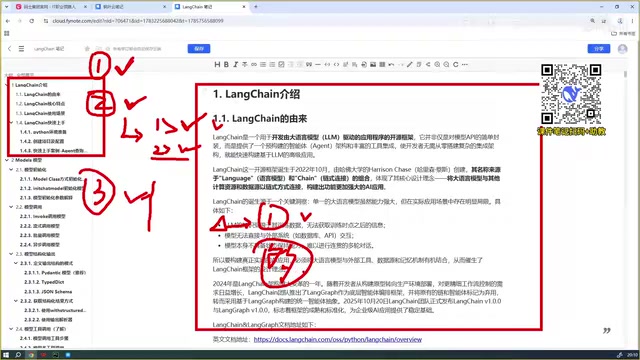Switch to the first browser tab
Viewport: 640px width, 360px height.
[x=51, y=7]
